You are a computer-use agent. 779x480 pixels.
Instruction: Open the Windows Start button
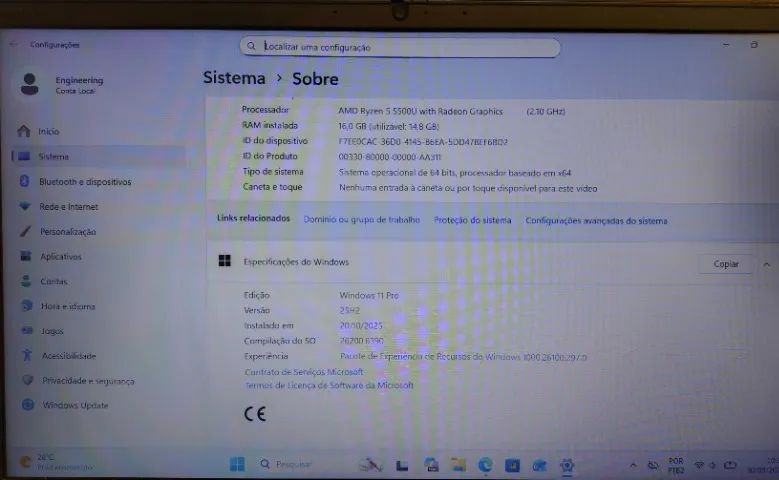tap(237, 464)
